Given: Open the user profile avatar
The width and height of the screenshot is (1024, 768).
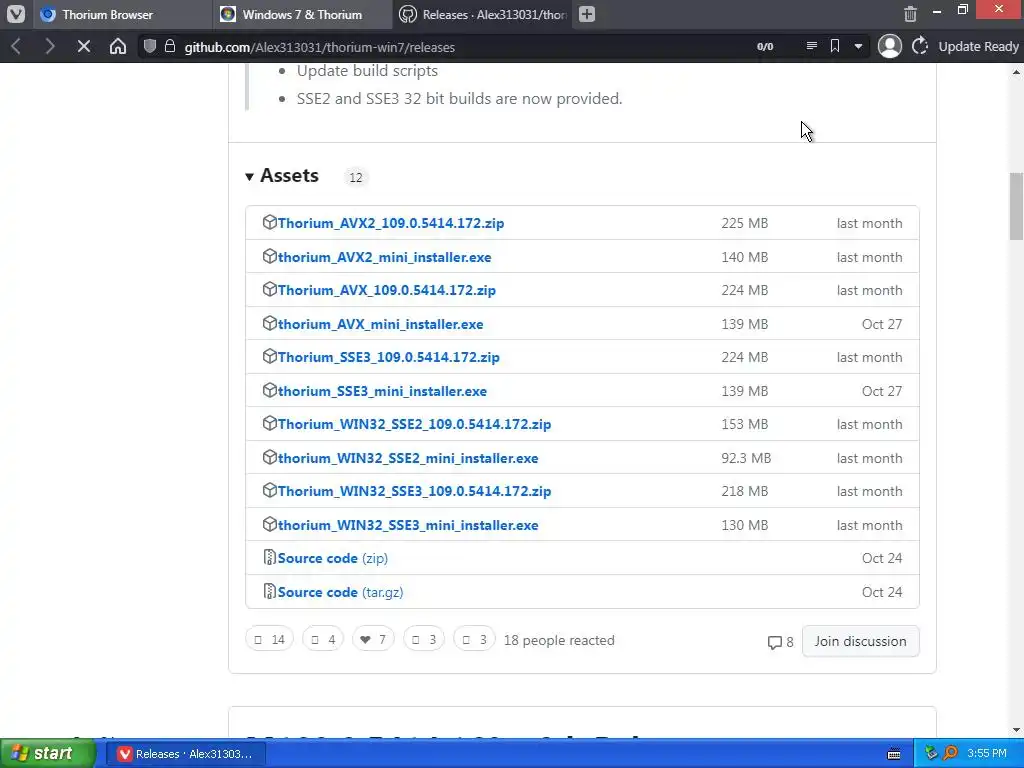Looking at the screenshot, I should coord(889,46).
